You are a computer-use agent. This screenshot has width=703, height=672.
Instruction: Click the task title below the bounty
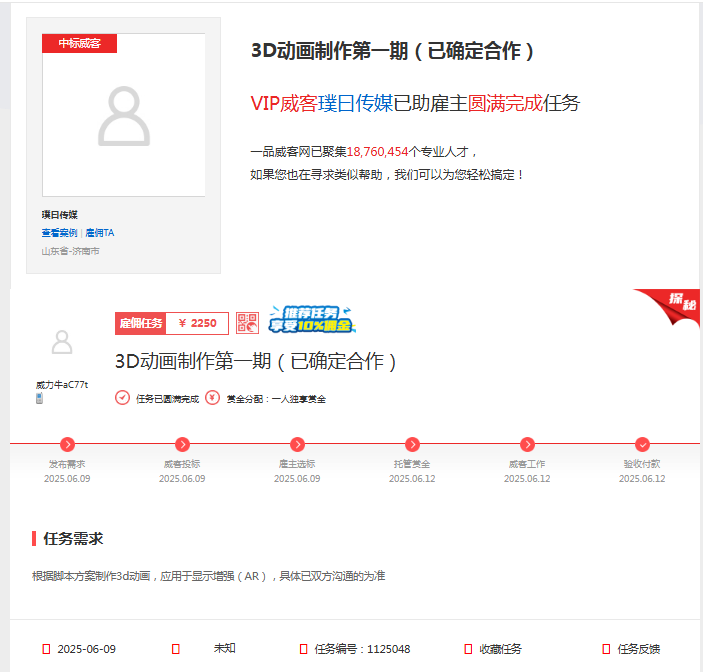[x=256, y=361]
